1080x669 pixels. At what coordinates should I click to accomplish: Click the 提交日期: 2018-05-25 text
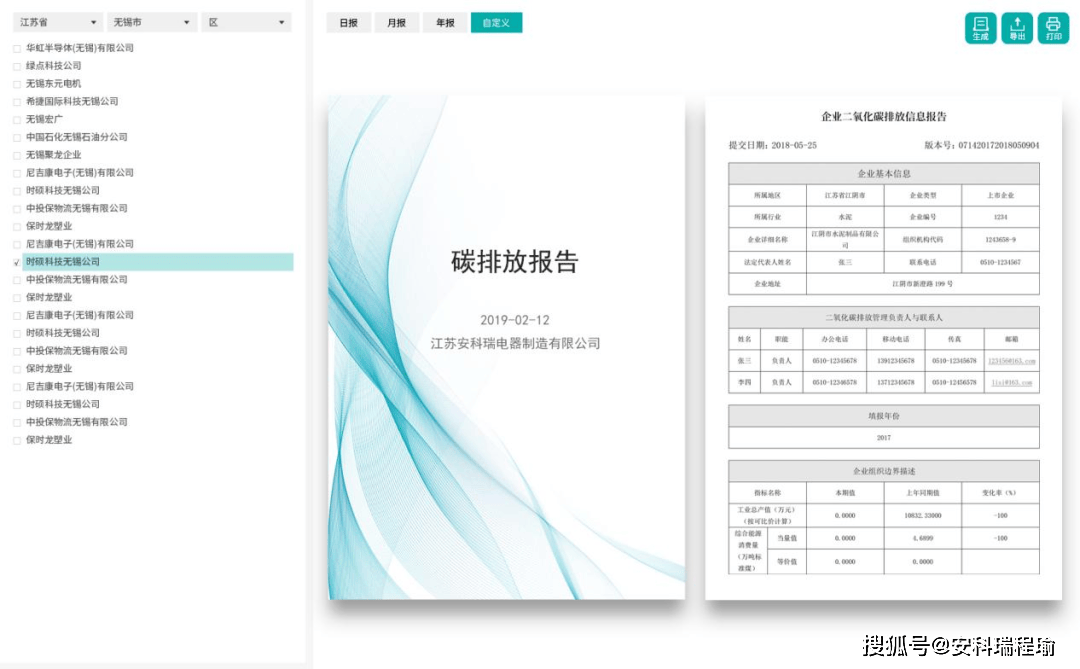tap(773, 145)
